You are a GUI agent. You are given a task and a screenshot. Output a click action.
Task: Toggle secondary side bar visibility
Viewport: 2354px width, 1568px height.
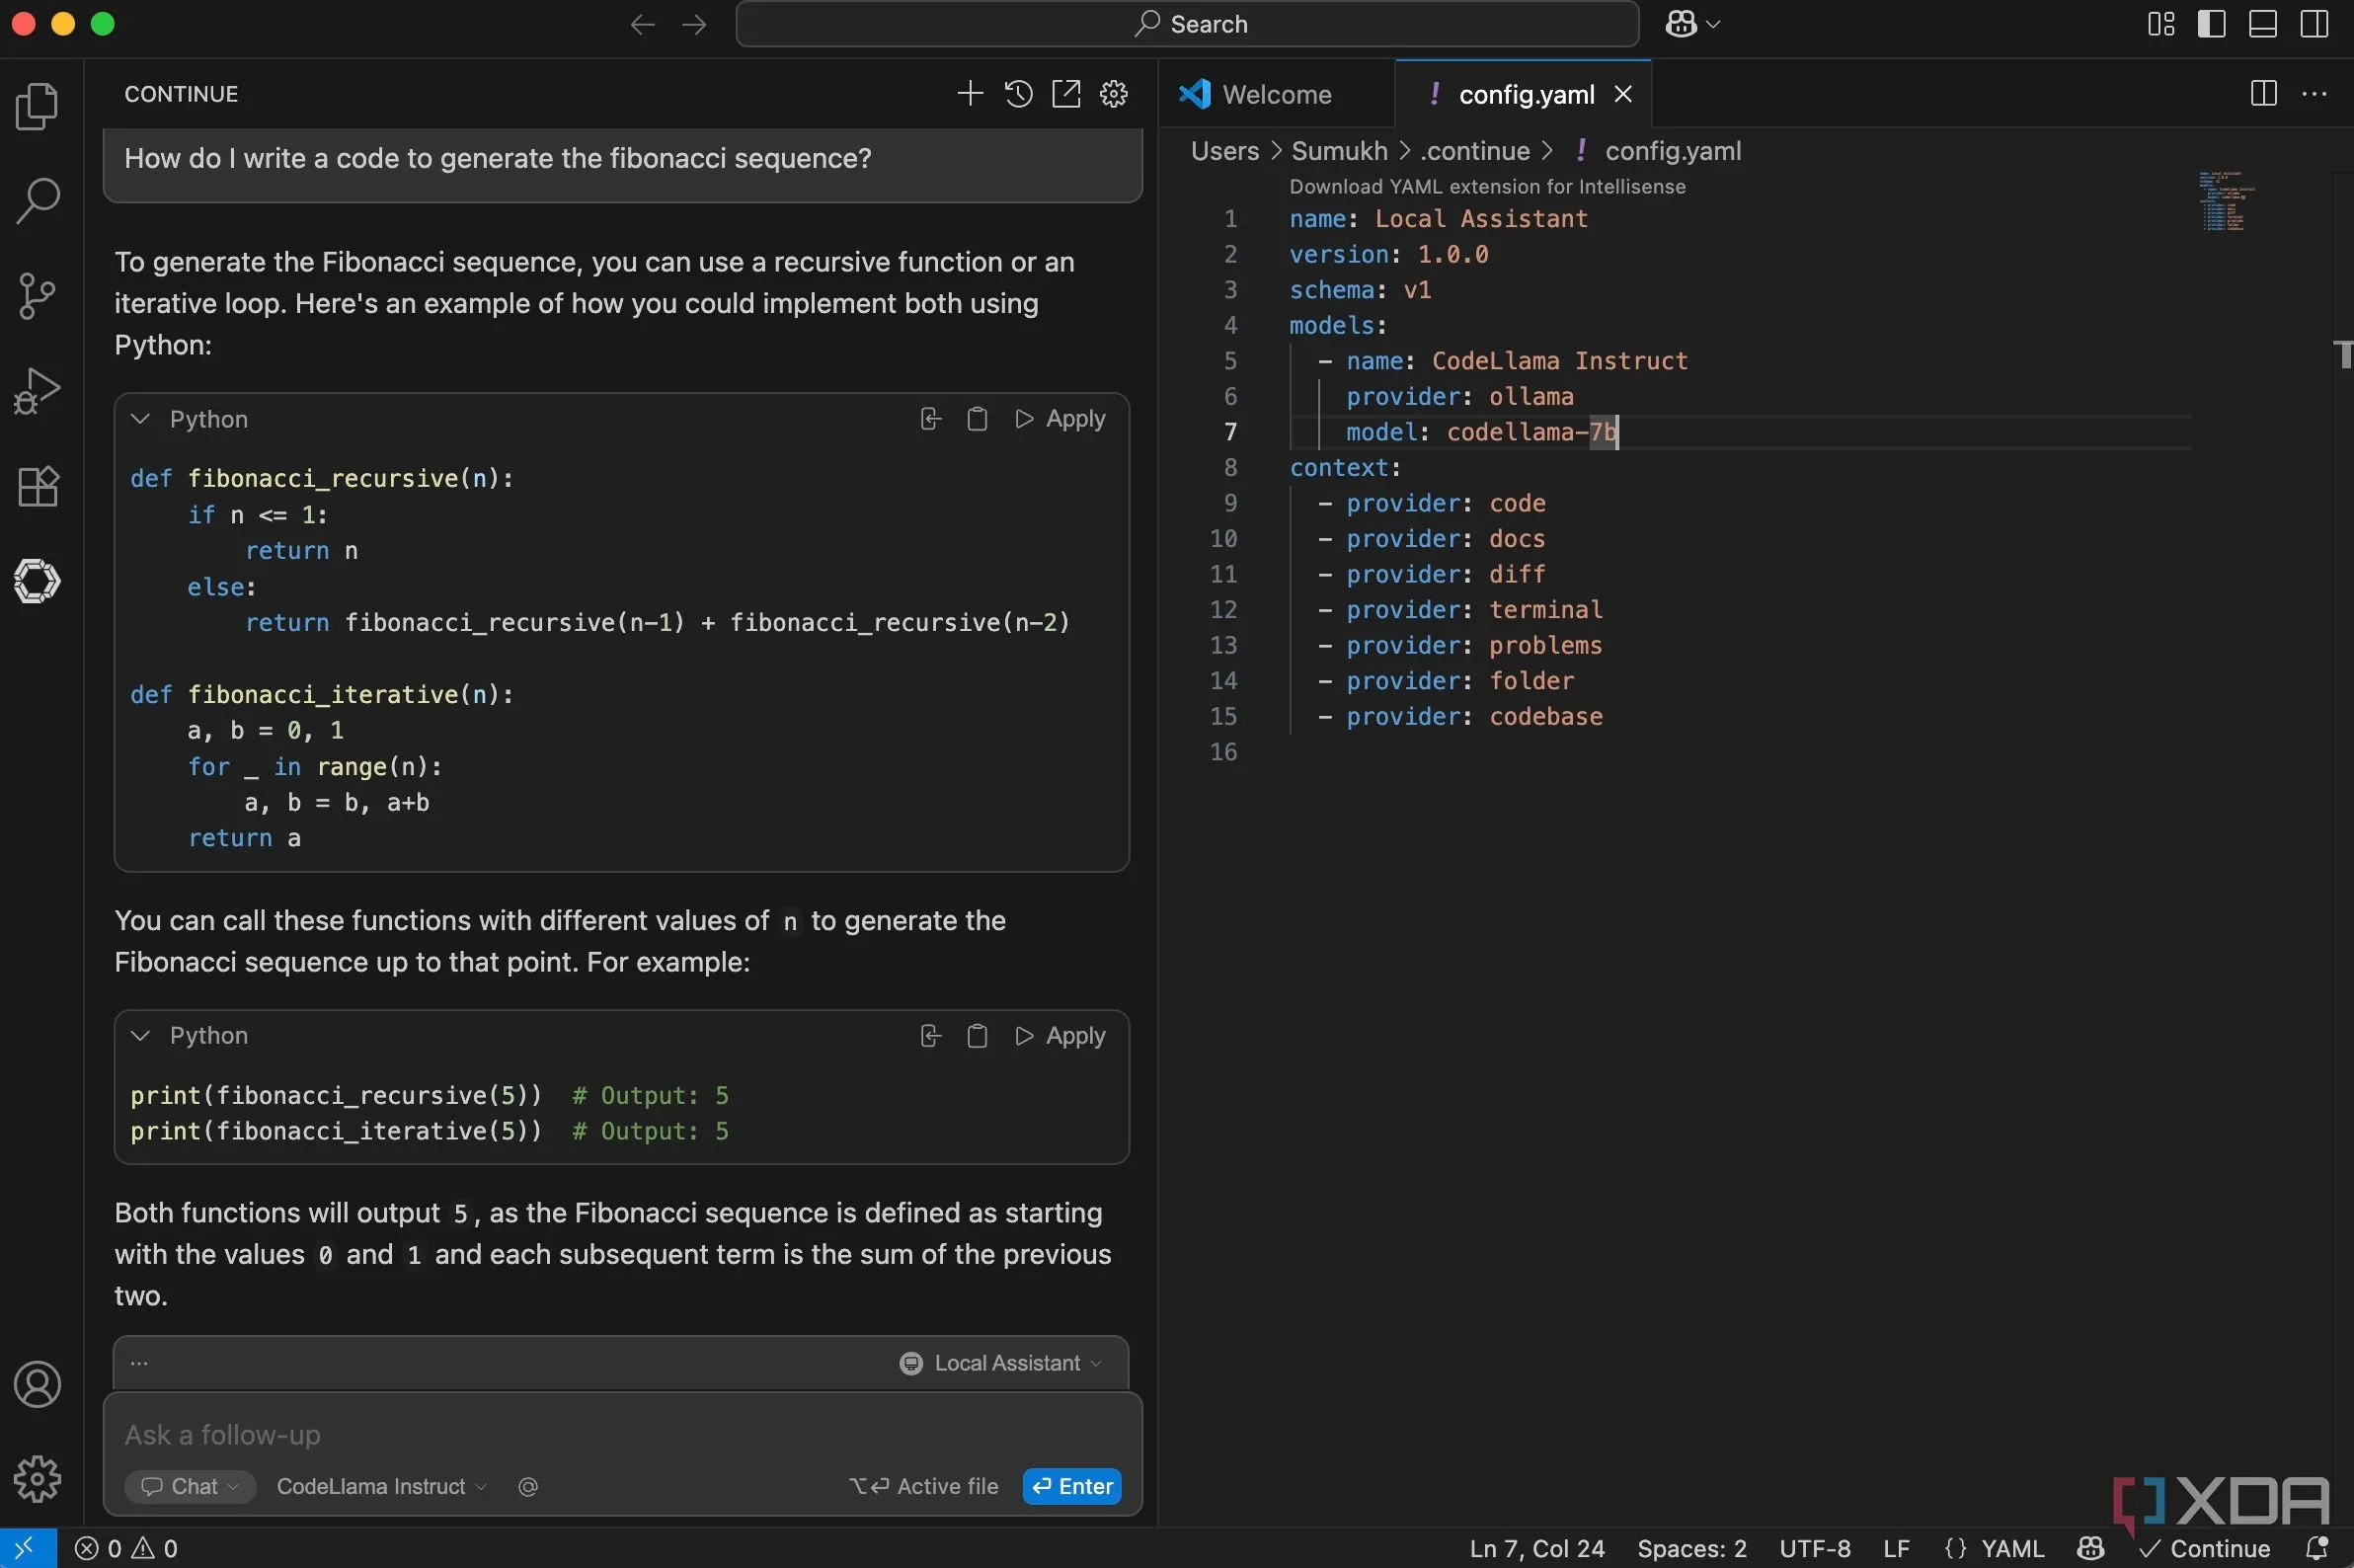pos(2314,24)
